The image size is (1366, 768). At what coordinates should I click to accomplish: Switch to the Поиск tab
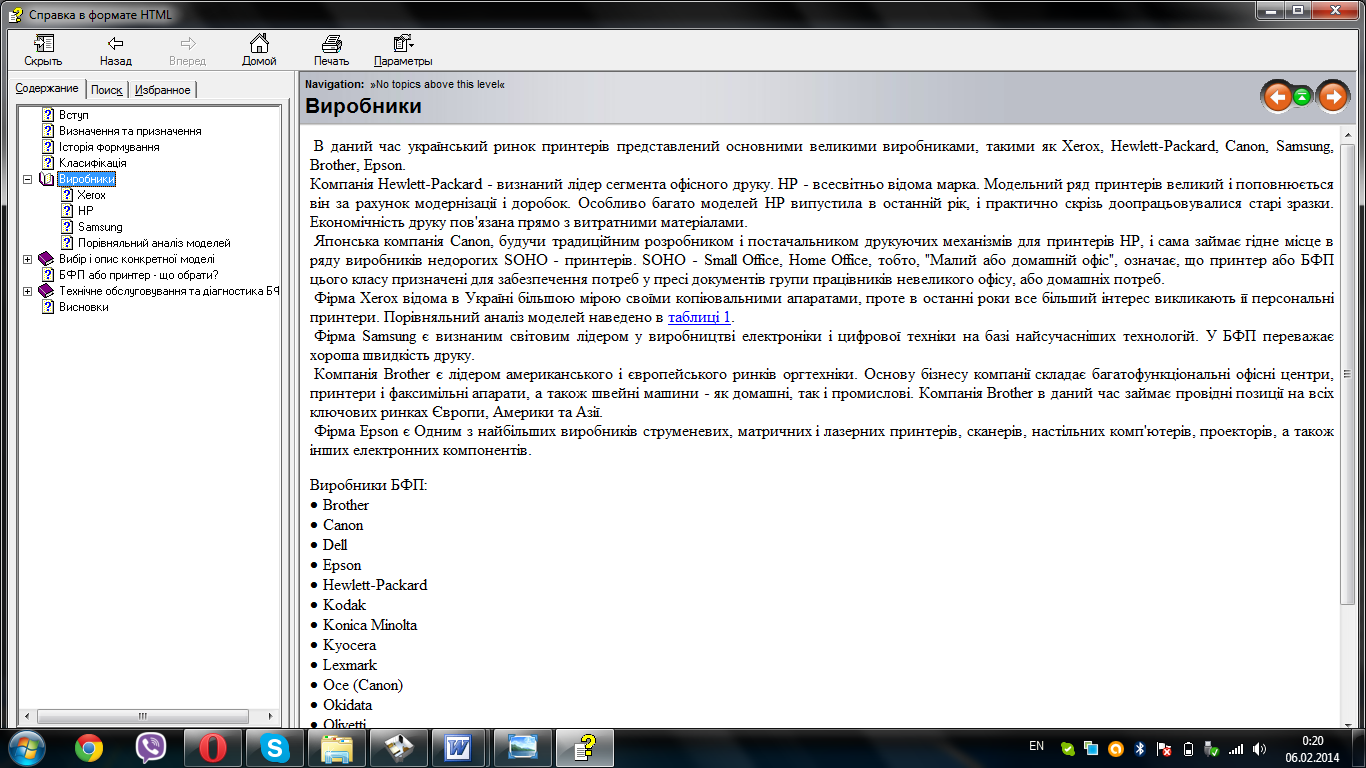point(107,90)
